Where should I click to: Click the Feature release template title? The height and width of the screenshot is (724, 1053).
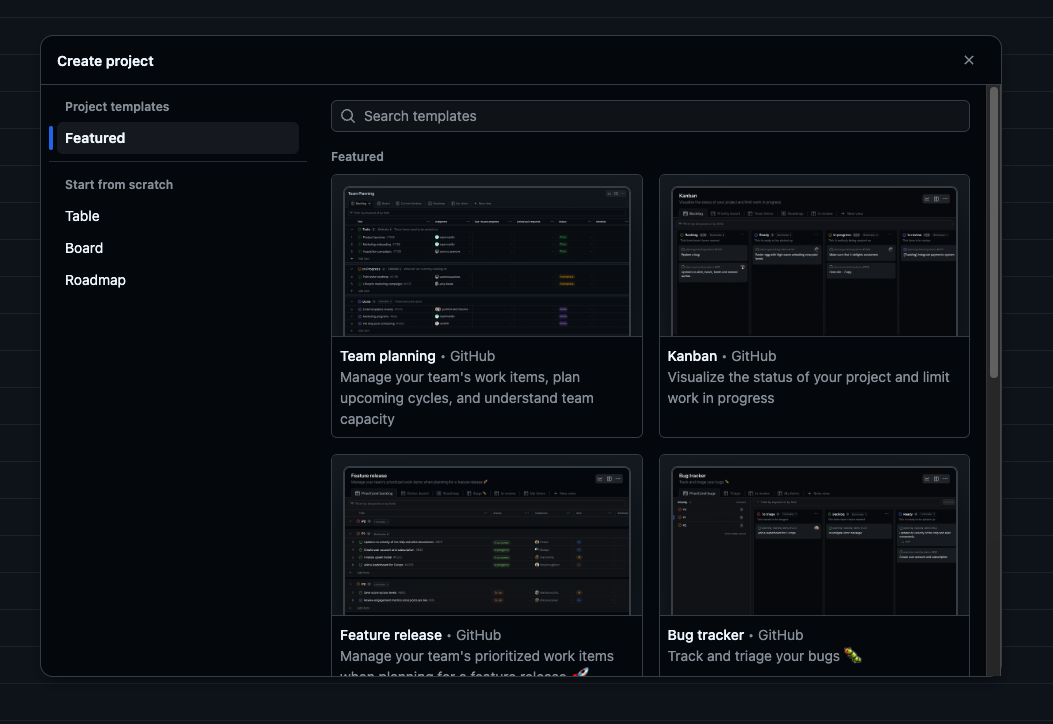click(x=391, y=635)
